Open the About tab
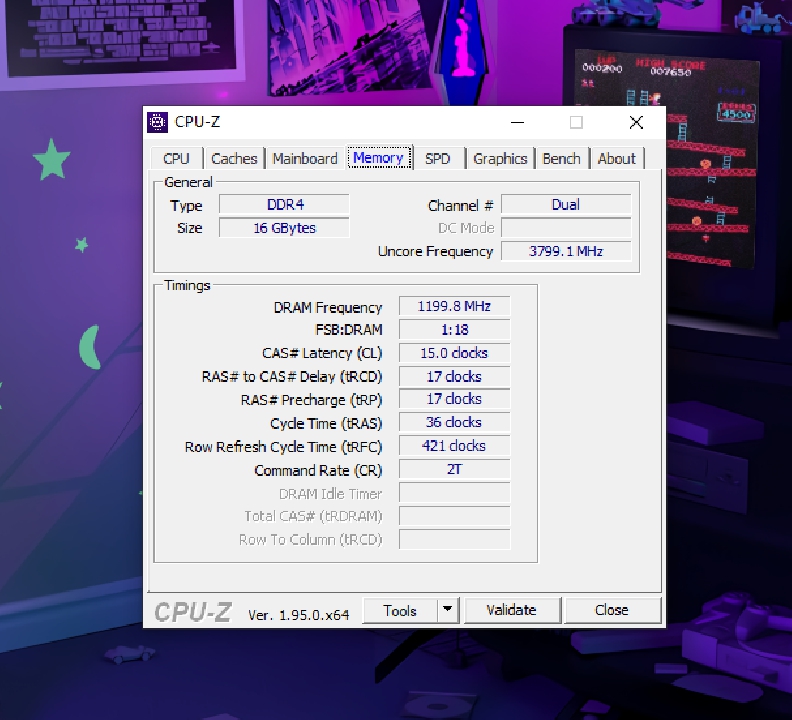Viewport: 792px width, 720px height. [616, 159]
